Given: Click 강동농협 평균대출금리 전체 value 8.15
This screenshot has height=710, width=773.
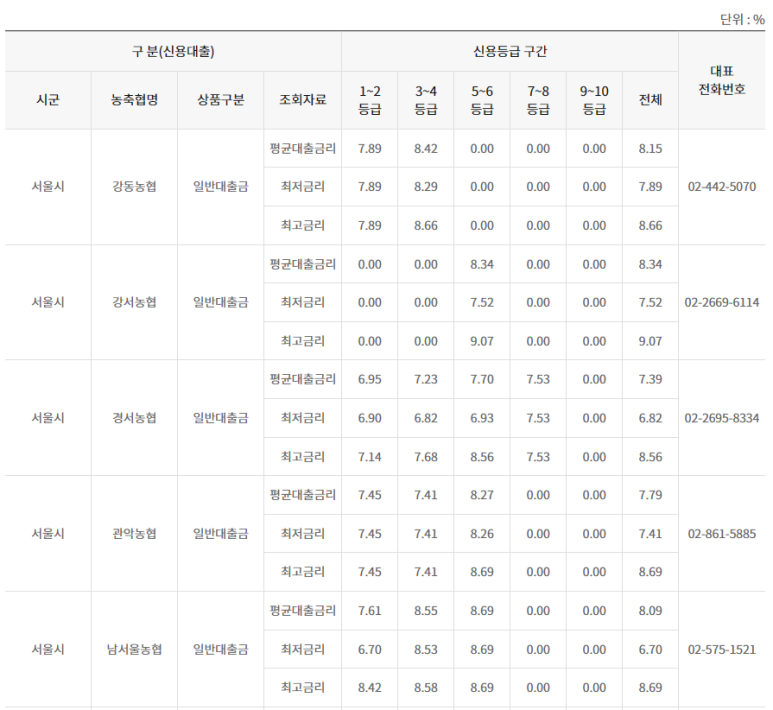Looking at the screenshot, I should click(x=651, y=148).
